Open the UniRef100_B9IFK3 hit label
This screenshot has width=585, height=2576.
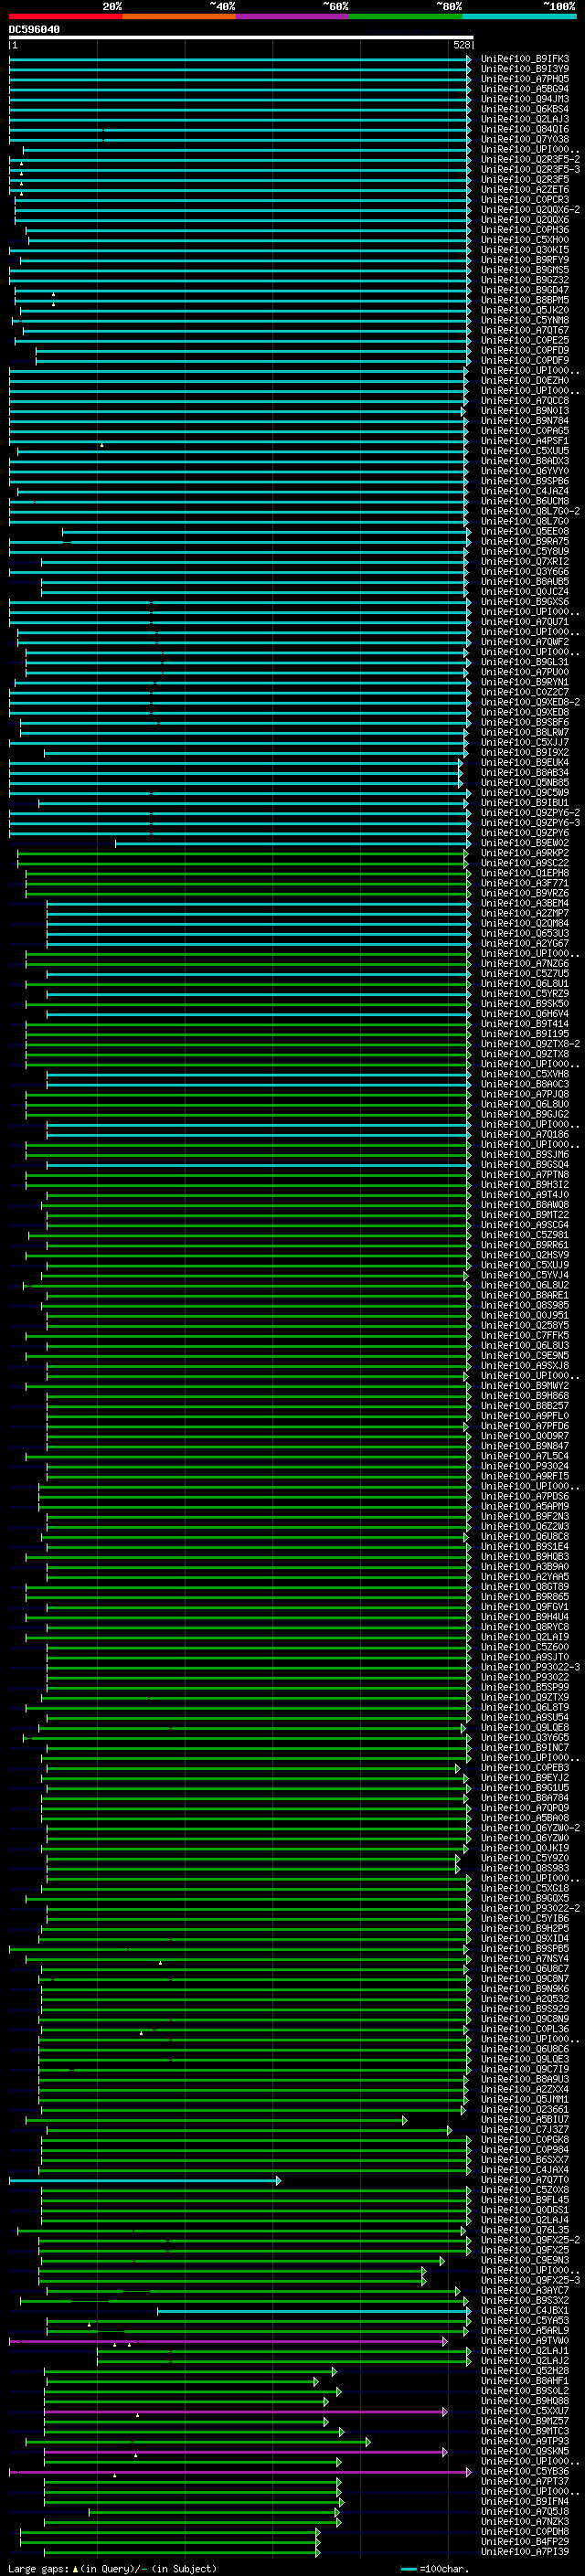tap(524, 59)
